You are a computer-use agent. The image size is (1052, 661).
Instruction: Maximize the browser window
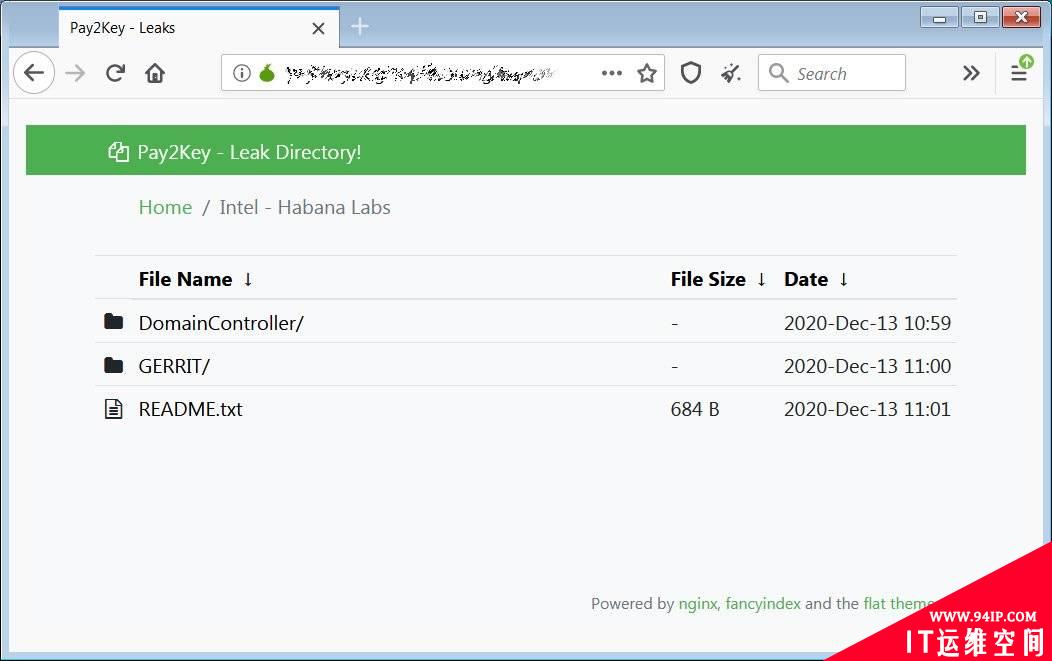[980, 17]
